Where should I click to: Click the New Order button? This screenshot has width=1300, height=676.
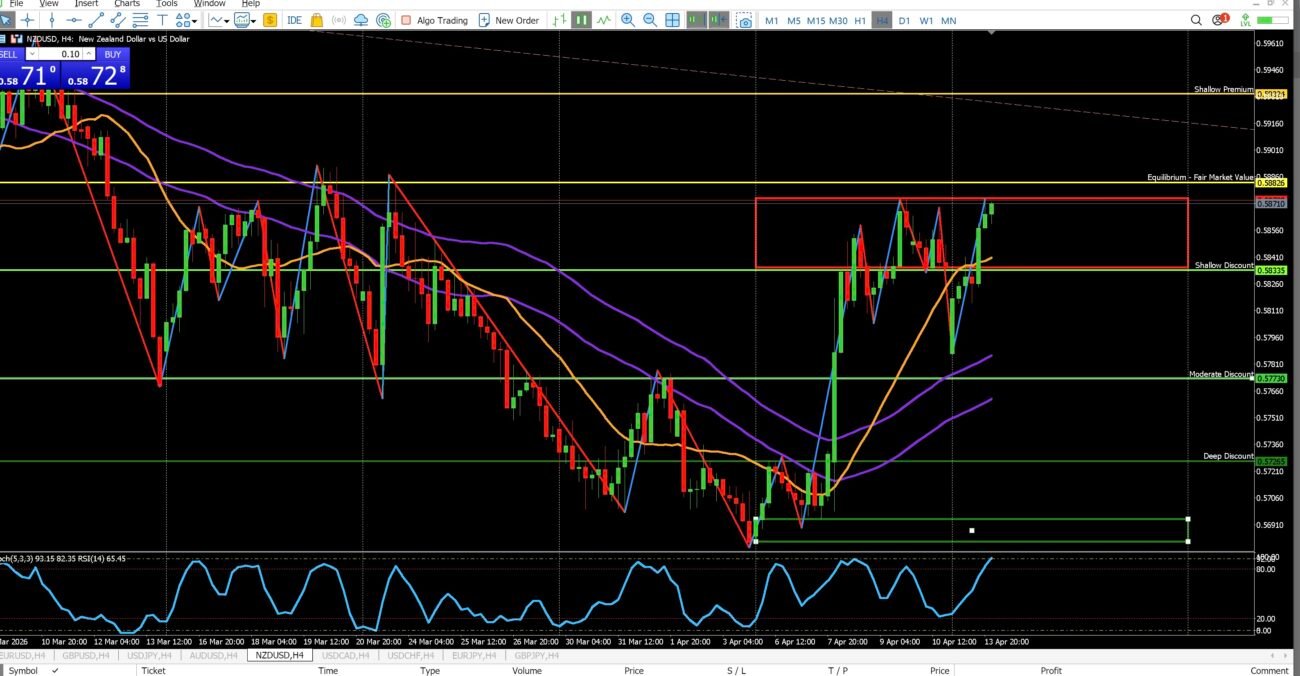click(x=509, y=20)
